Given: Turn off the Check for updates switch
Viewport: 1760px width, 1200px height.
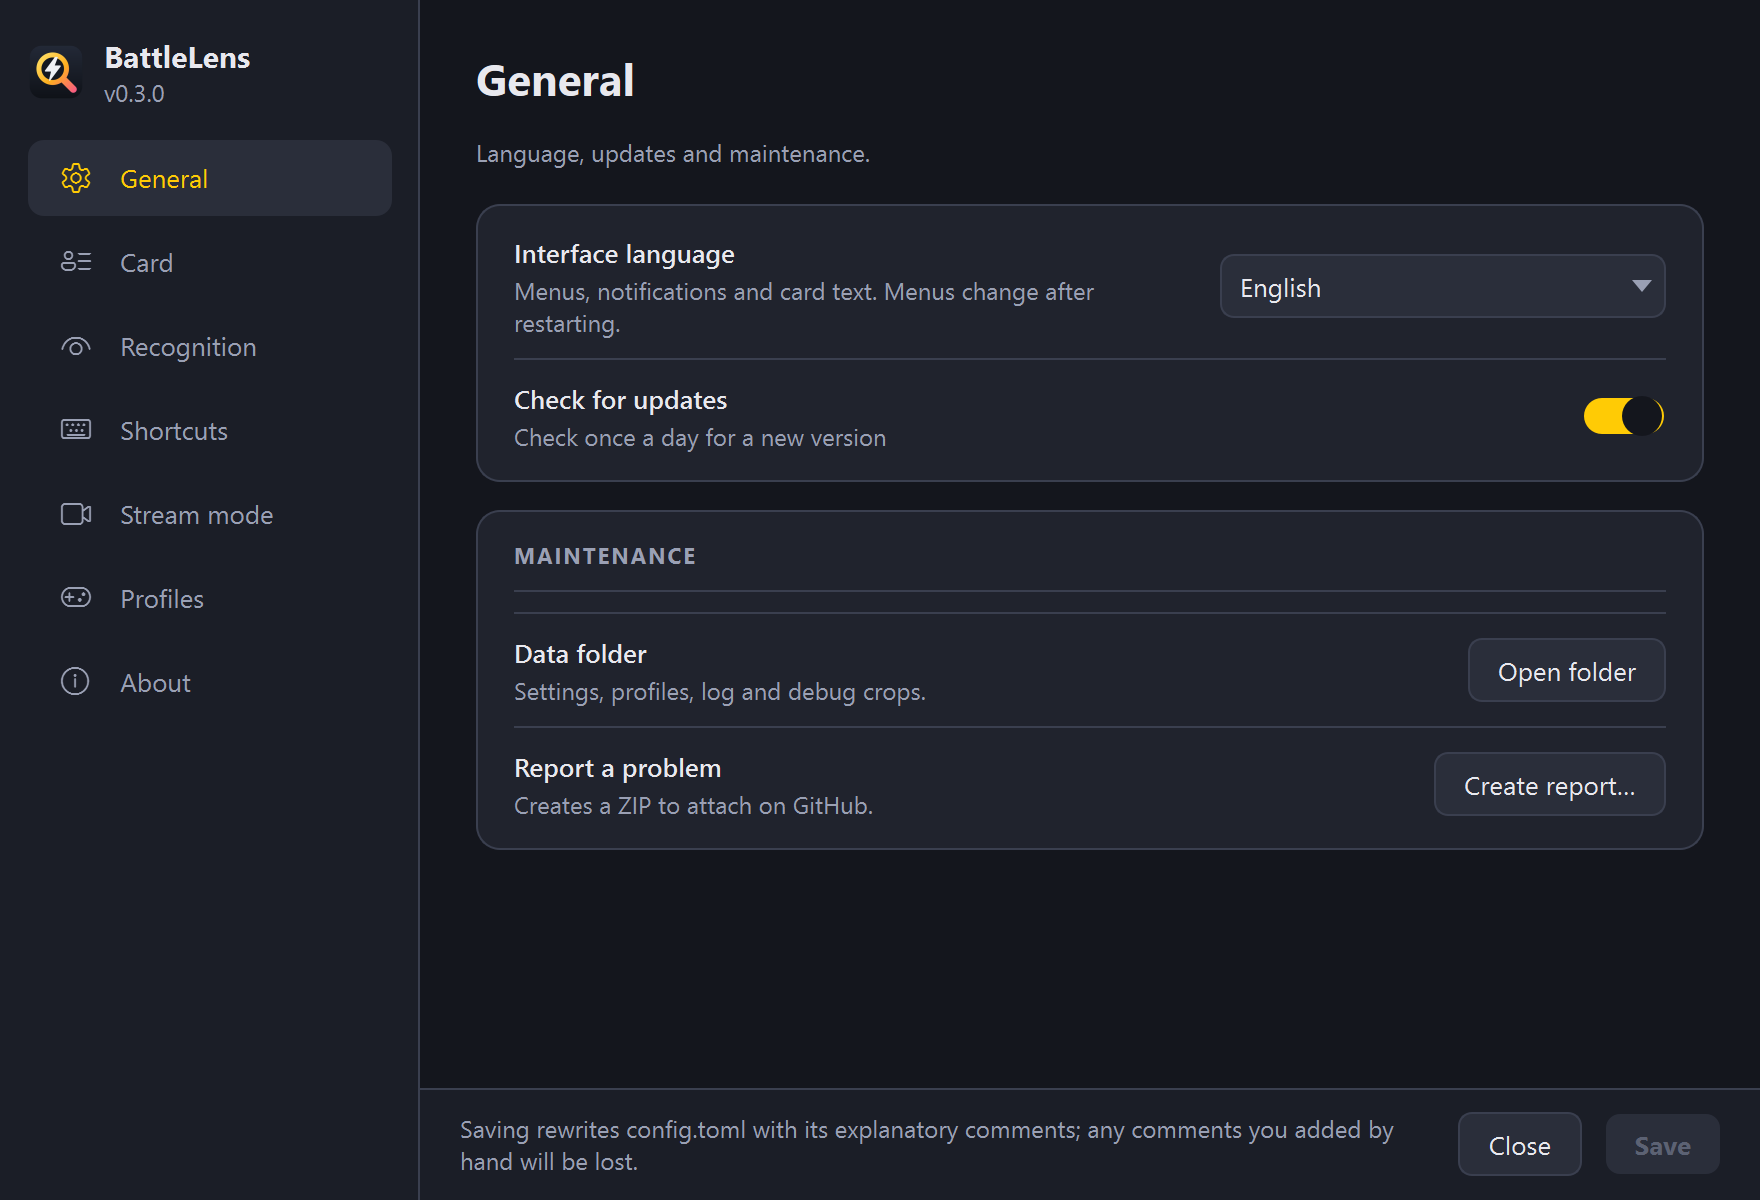Looking at the screenshot, I should 1624,416.
